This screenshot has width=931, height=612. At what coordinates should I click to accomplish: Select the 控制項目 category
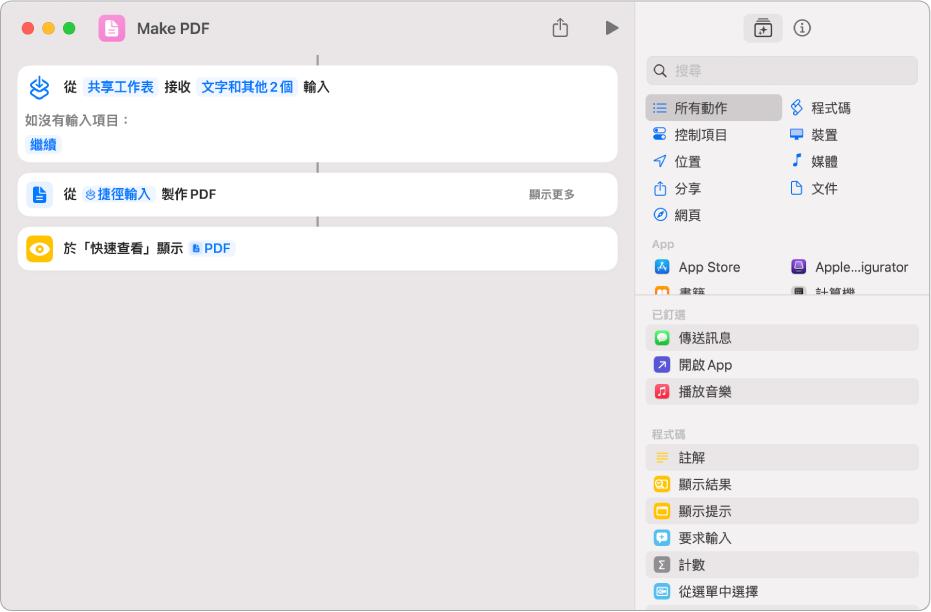tap(690, 135)
